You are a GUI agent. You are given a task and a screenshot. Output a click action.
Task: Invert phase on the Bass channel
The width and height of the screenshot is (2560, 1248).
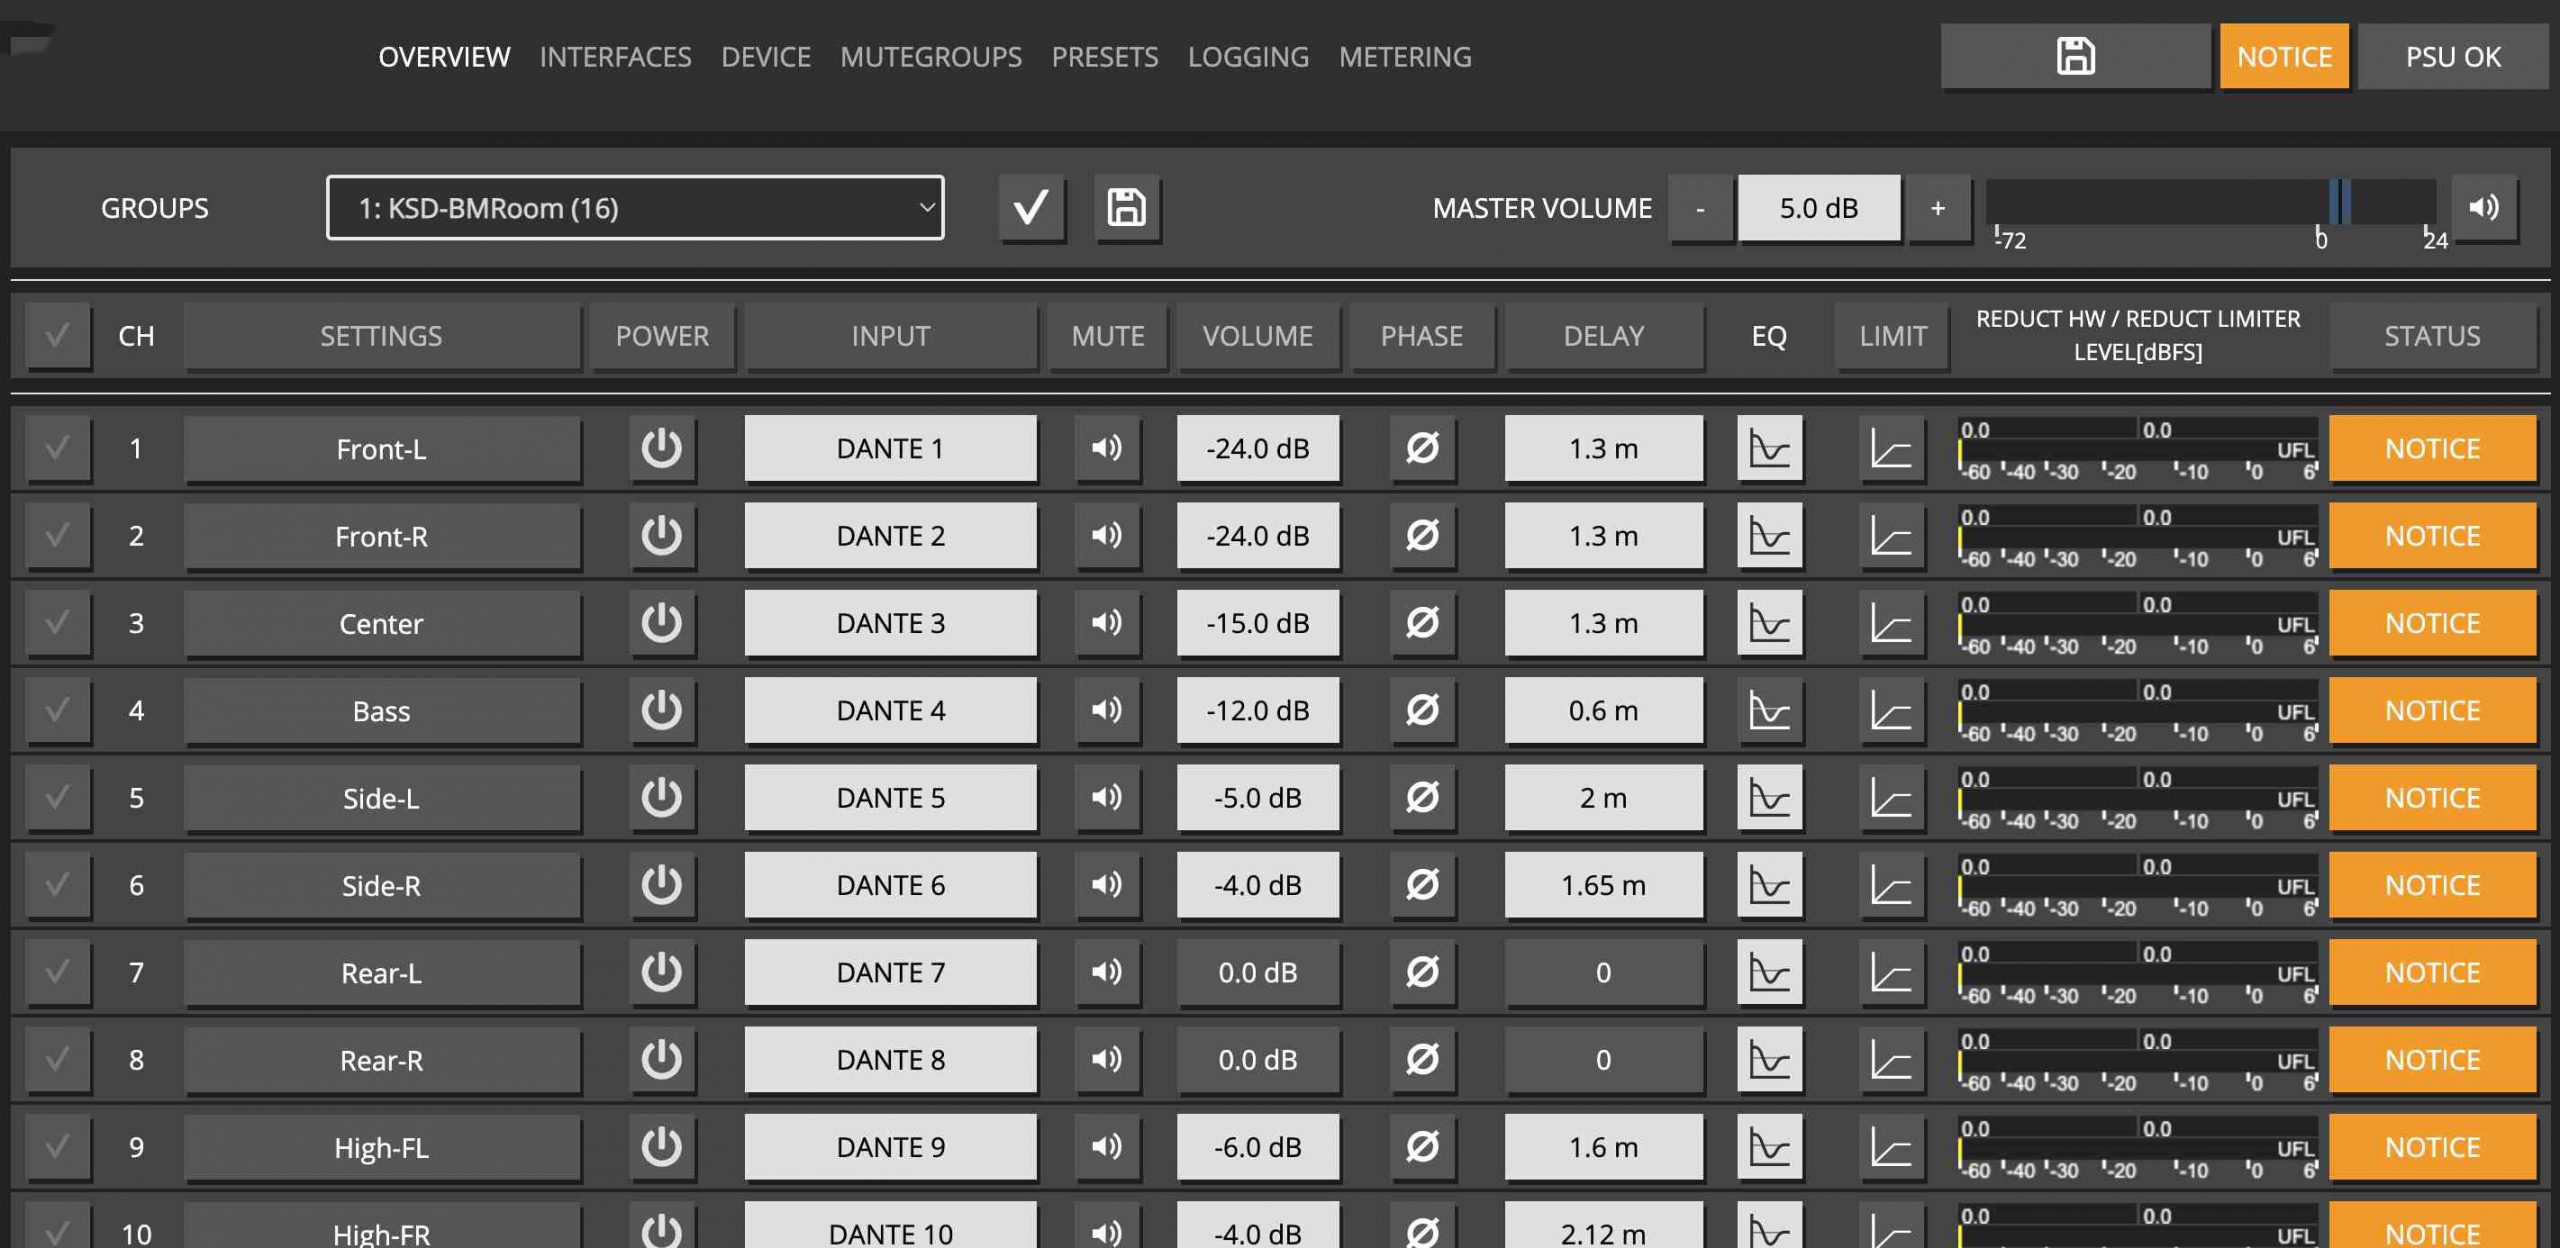1421,710
